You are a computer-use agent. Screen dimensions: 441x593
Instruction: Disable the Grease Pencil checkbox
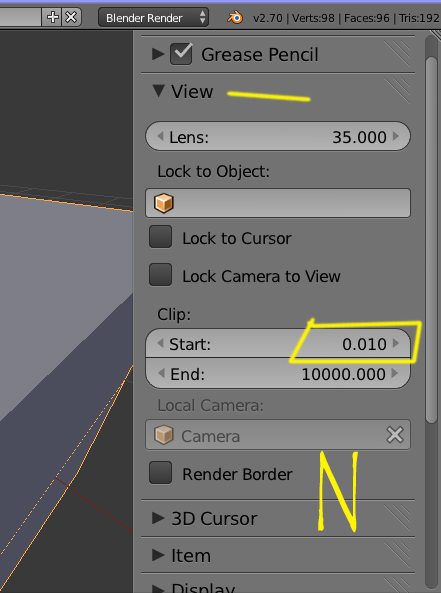tap(181, 54)
